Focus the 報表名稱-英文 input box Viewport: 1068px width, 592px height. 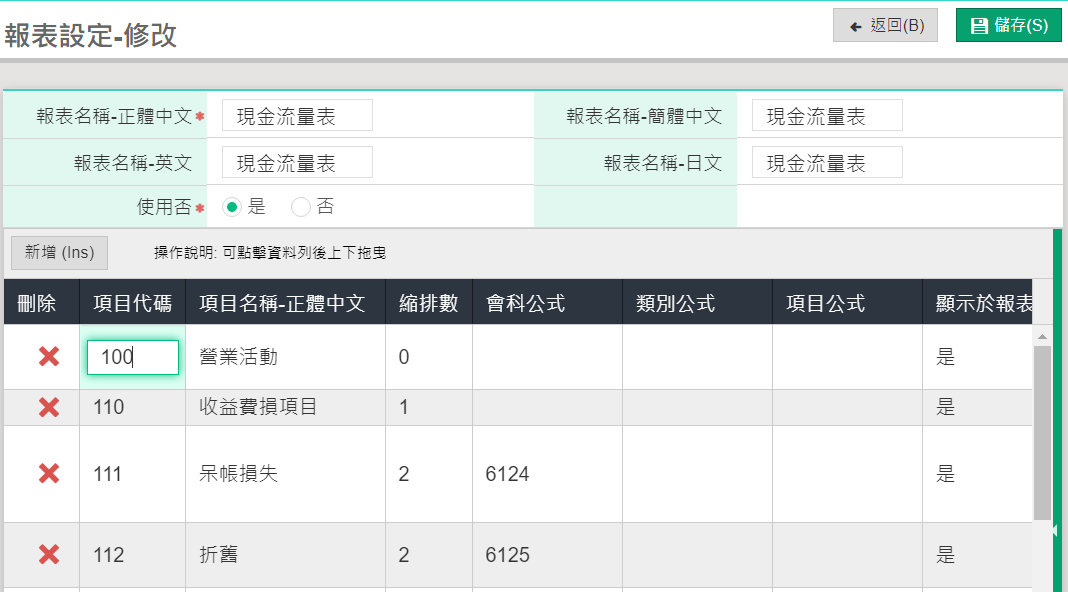(x=297, y=163)
